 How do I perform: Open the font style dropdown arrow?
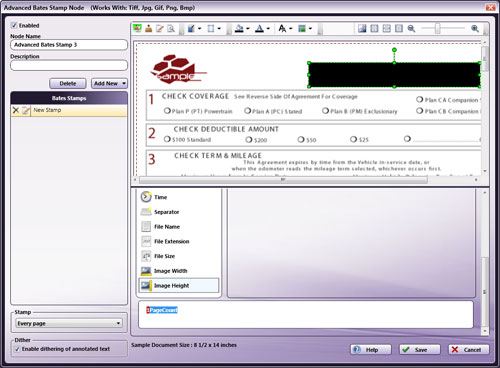(290, 29)
